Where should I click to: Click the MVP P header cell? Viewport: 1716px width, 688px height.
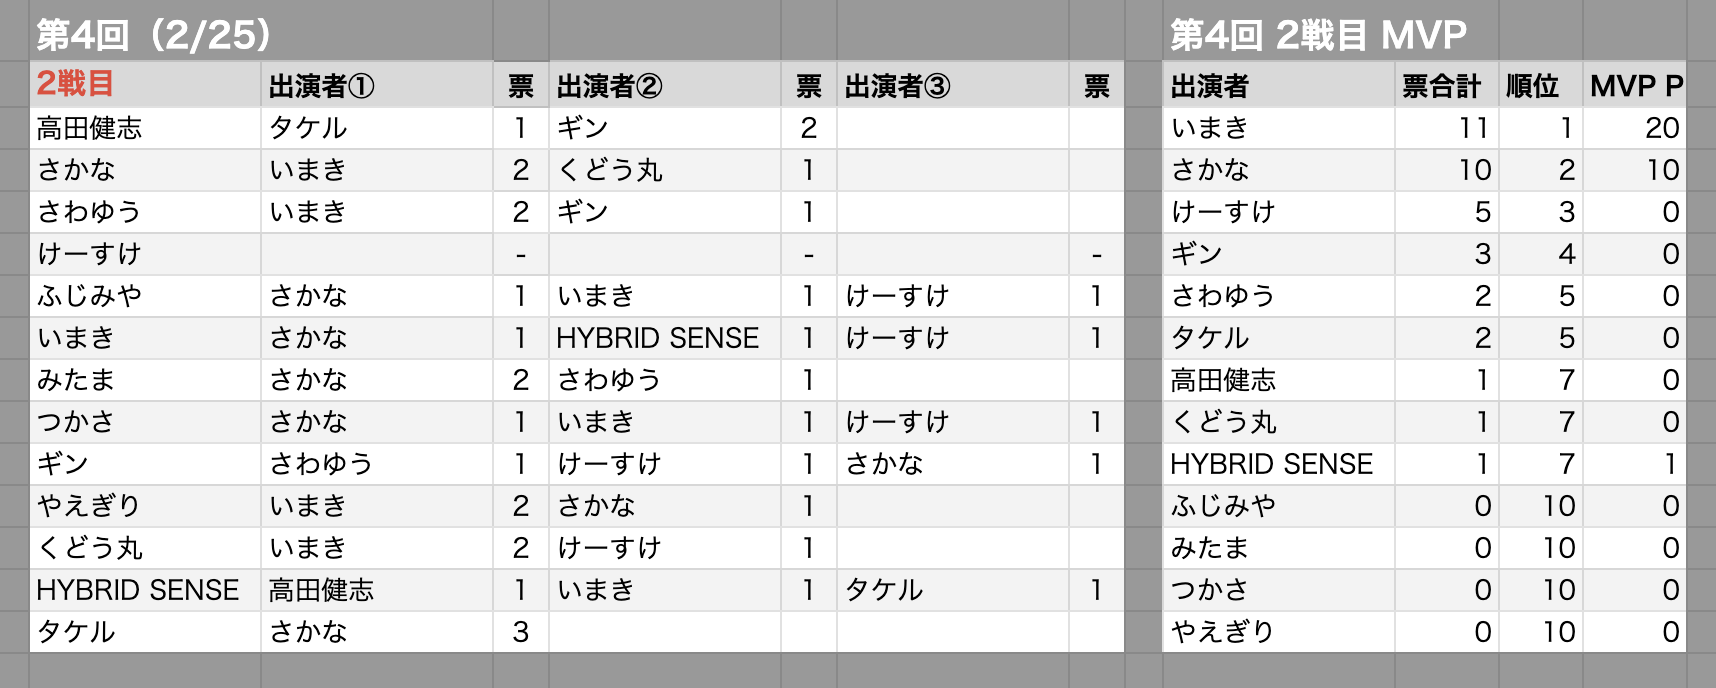(1635, 85)
